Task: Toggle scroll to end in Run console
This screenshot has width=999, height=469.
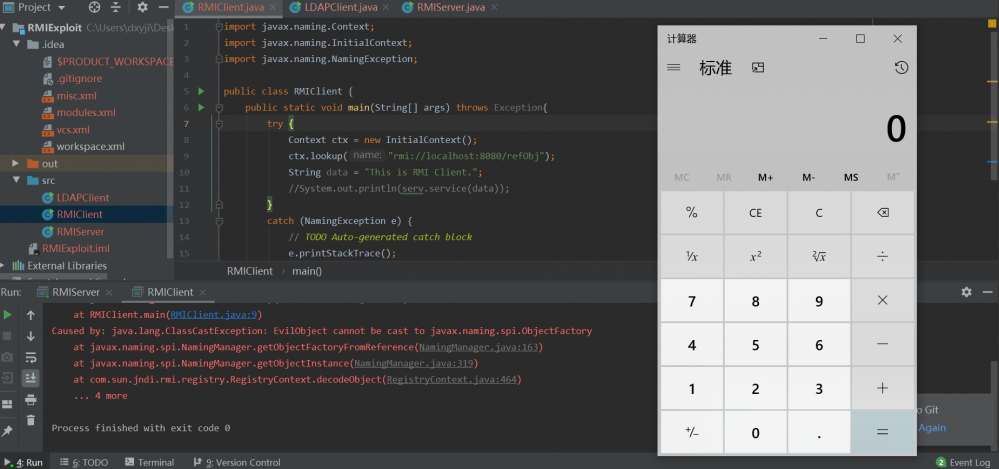Action: 31,377
